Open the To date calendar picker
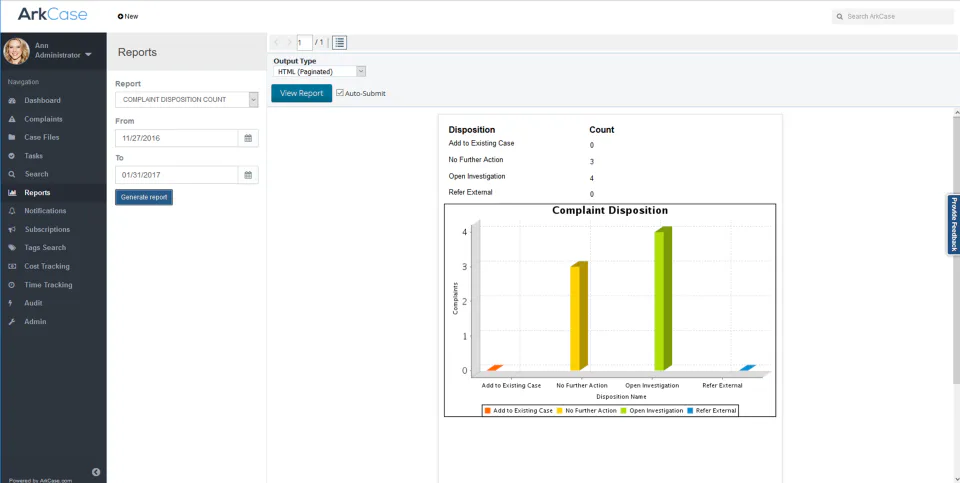The height and width of the screenshot is (483, 960). tap(248, 175)
